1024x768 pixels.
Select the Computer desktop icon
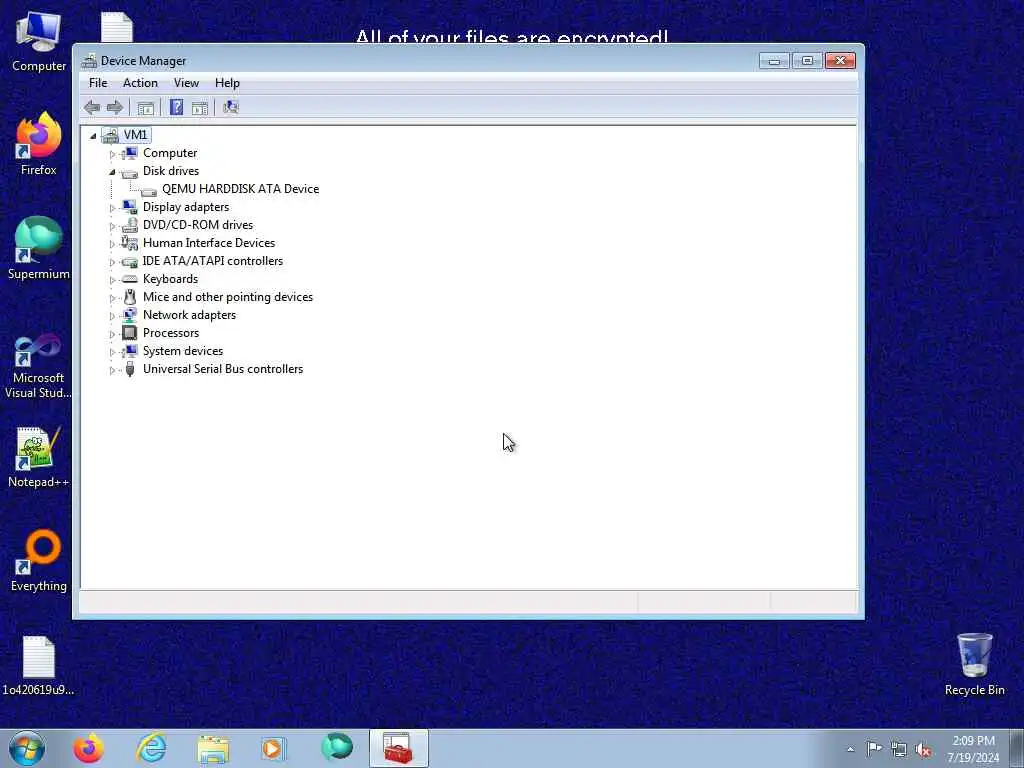tap(39, 42)
